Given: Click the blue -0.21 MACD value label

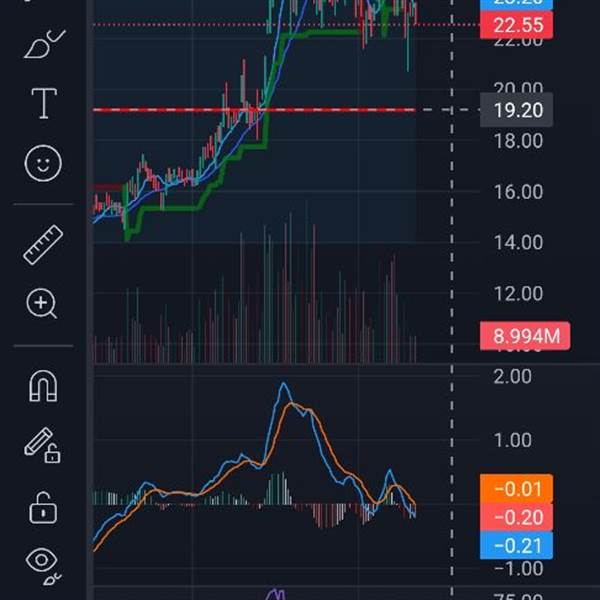Looking at the screenshot, I should click(x=516, y=545).
